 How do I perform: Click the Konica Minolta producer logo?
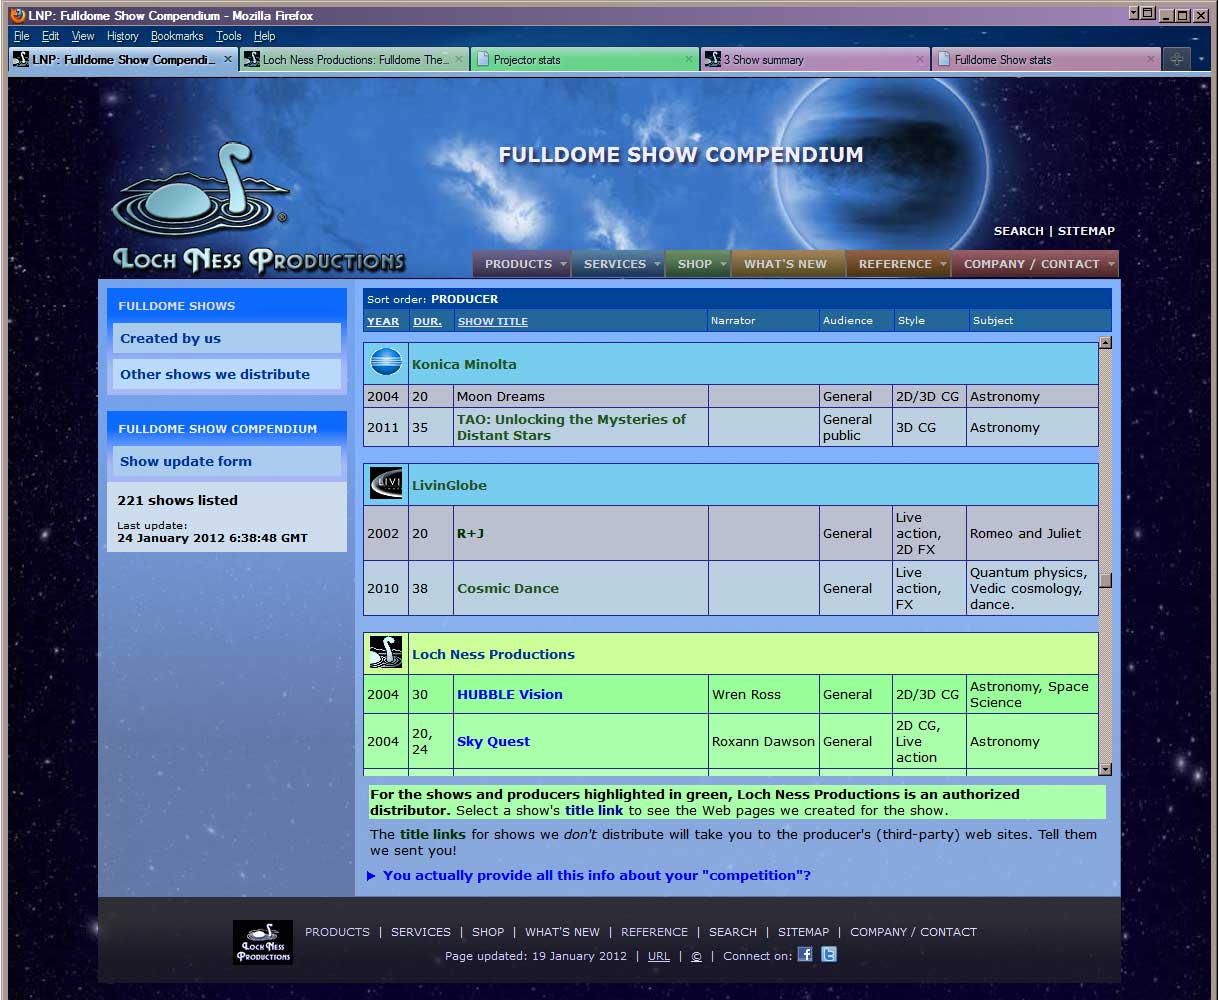coord(386,363)
